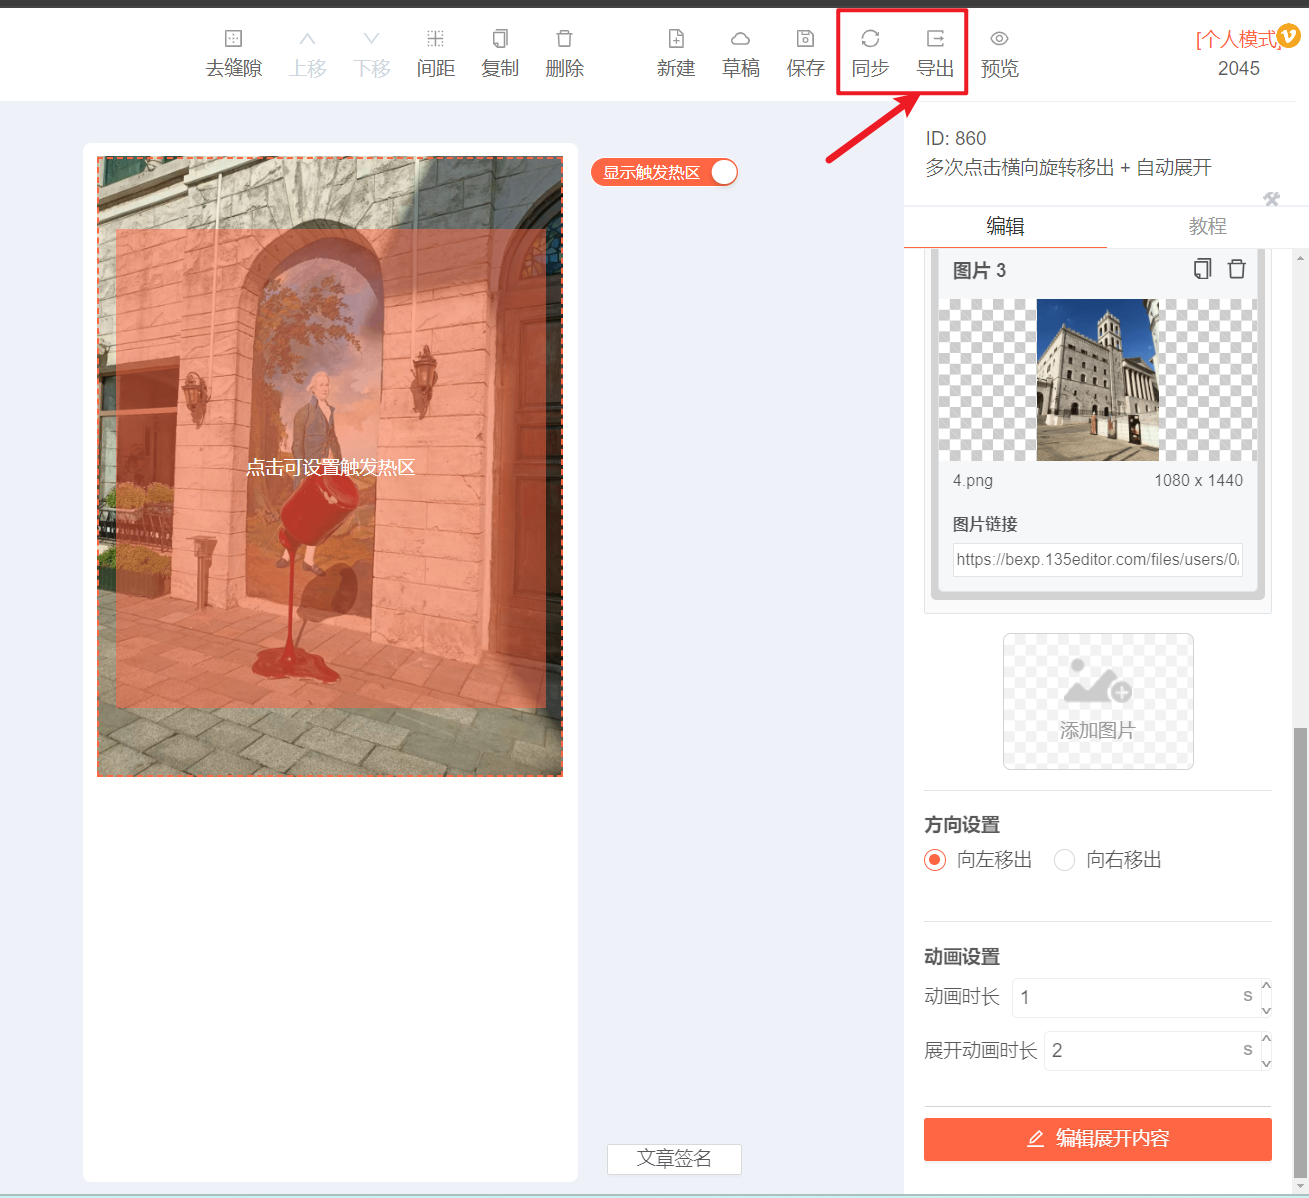Decrease 动画时长 with the down stepper
The height and width of the screenshot is (1198, 1309).
click(1266, 1009)
